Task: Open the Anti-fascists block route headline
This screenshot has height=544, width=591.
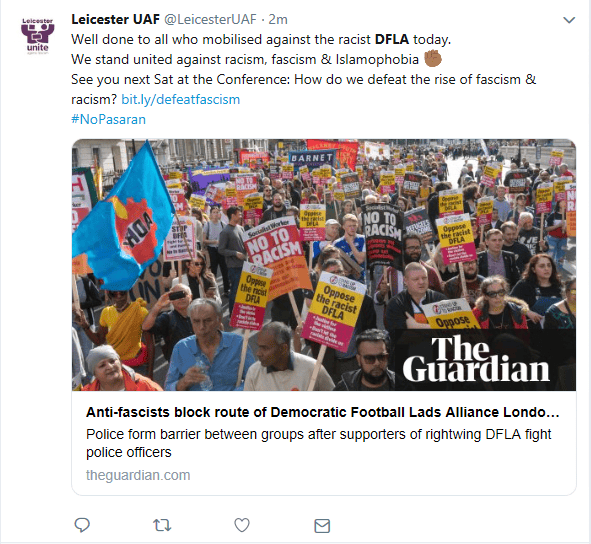Action: point(322,412)
